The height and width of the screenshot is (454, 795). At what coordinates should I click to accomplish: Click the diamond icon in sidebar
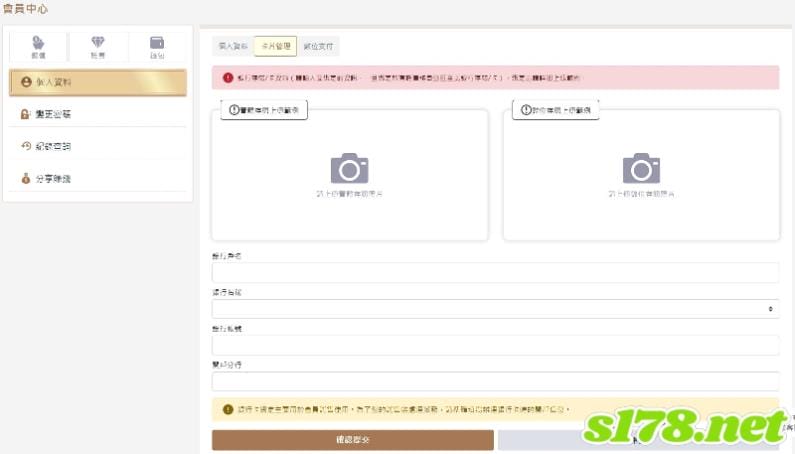[x=97, y=42]
